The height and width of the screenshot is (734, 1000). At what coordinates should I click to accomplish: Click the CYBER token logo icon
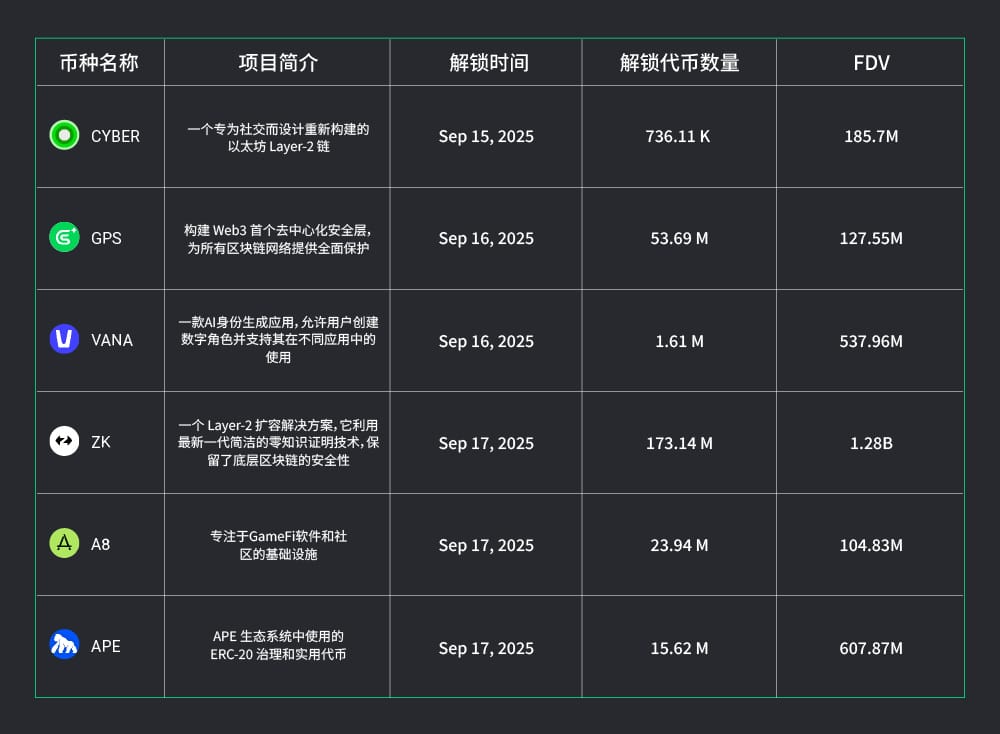(x=64, y=135)
